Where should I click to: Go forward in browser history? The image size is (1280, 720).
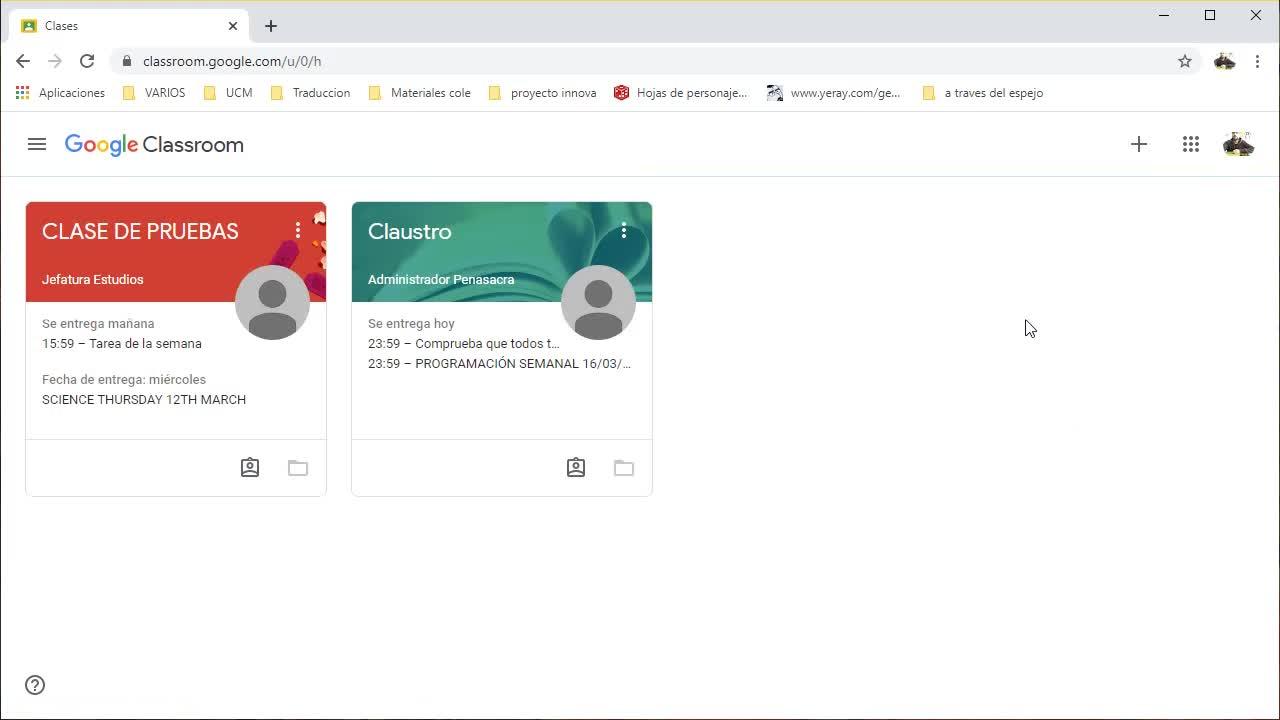pyautogui.click(x=55, y=61)
